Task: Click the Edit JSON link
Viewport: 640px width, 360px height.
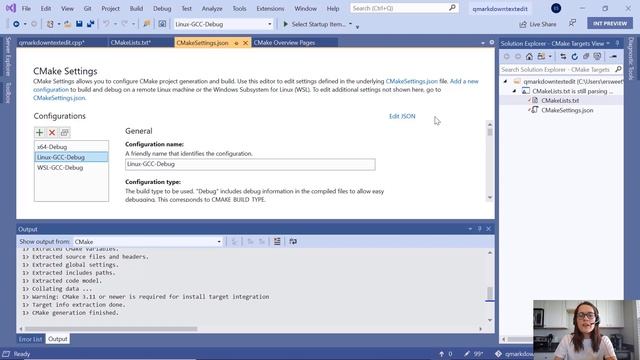Action: [402, 116]
